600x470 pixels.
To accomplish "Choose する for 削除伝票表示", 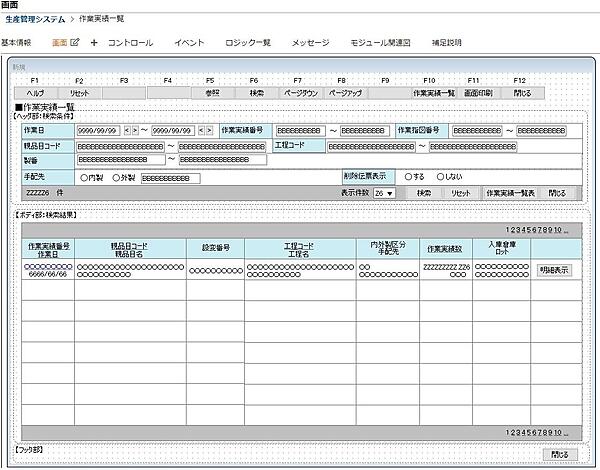I will tap(408, 177).
